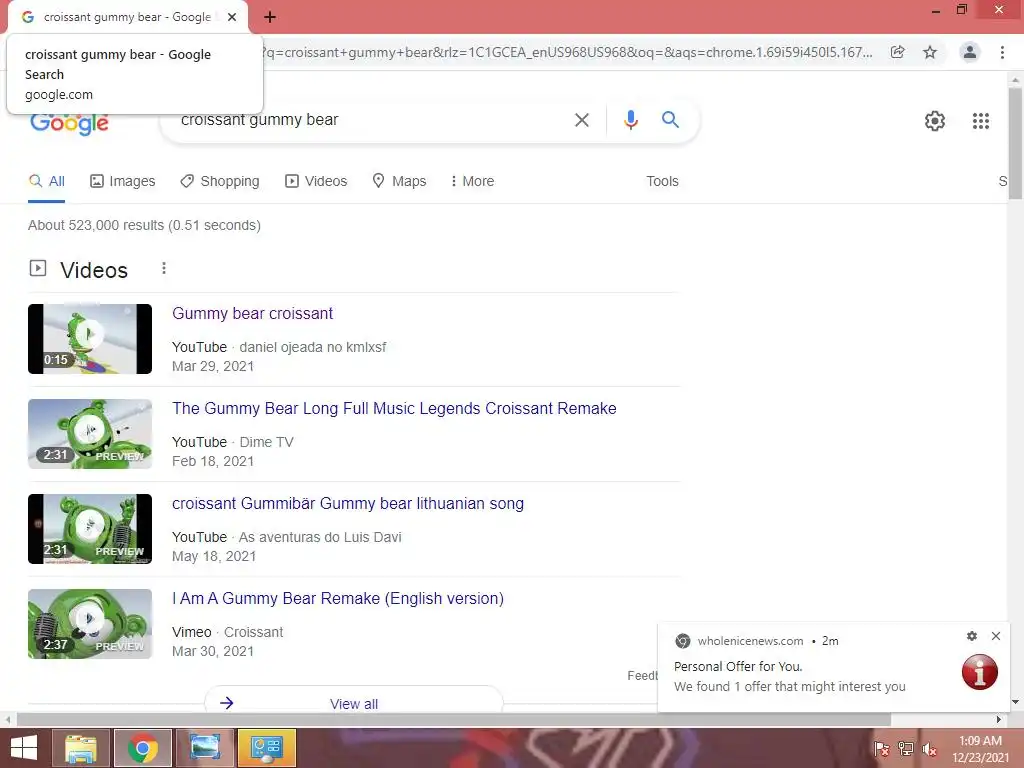Screen dimensions: 1024x768
Task: Open notification settings gear for wholenicenews.com
Action: (972, 636)
